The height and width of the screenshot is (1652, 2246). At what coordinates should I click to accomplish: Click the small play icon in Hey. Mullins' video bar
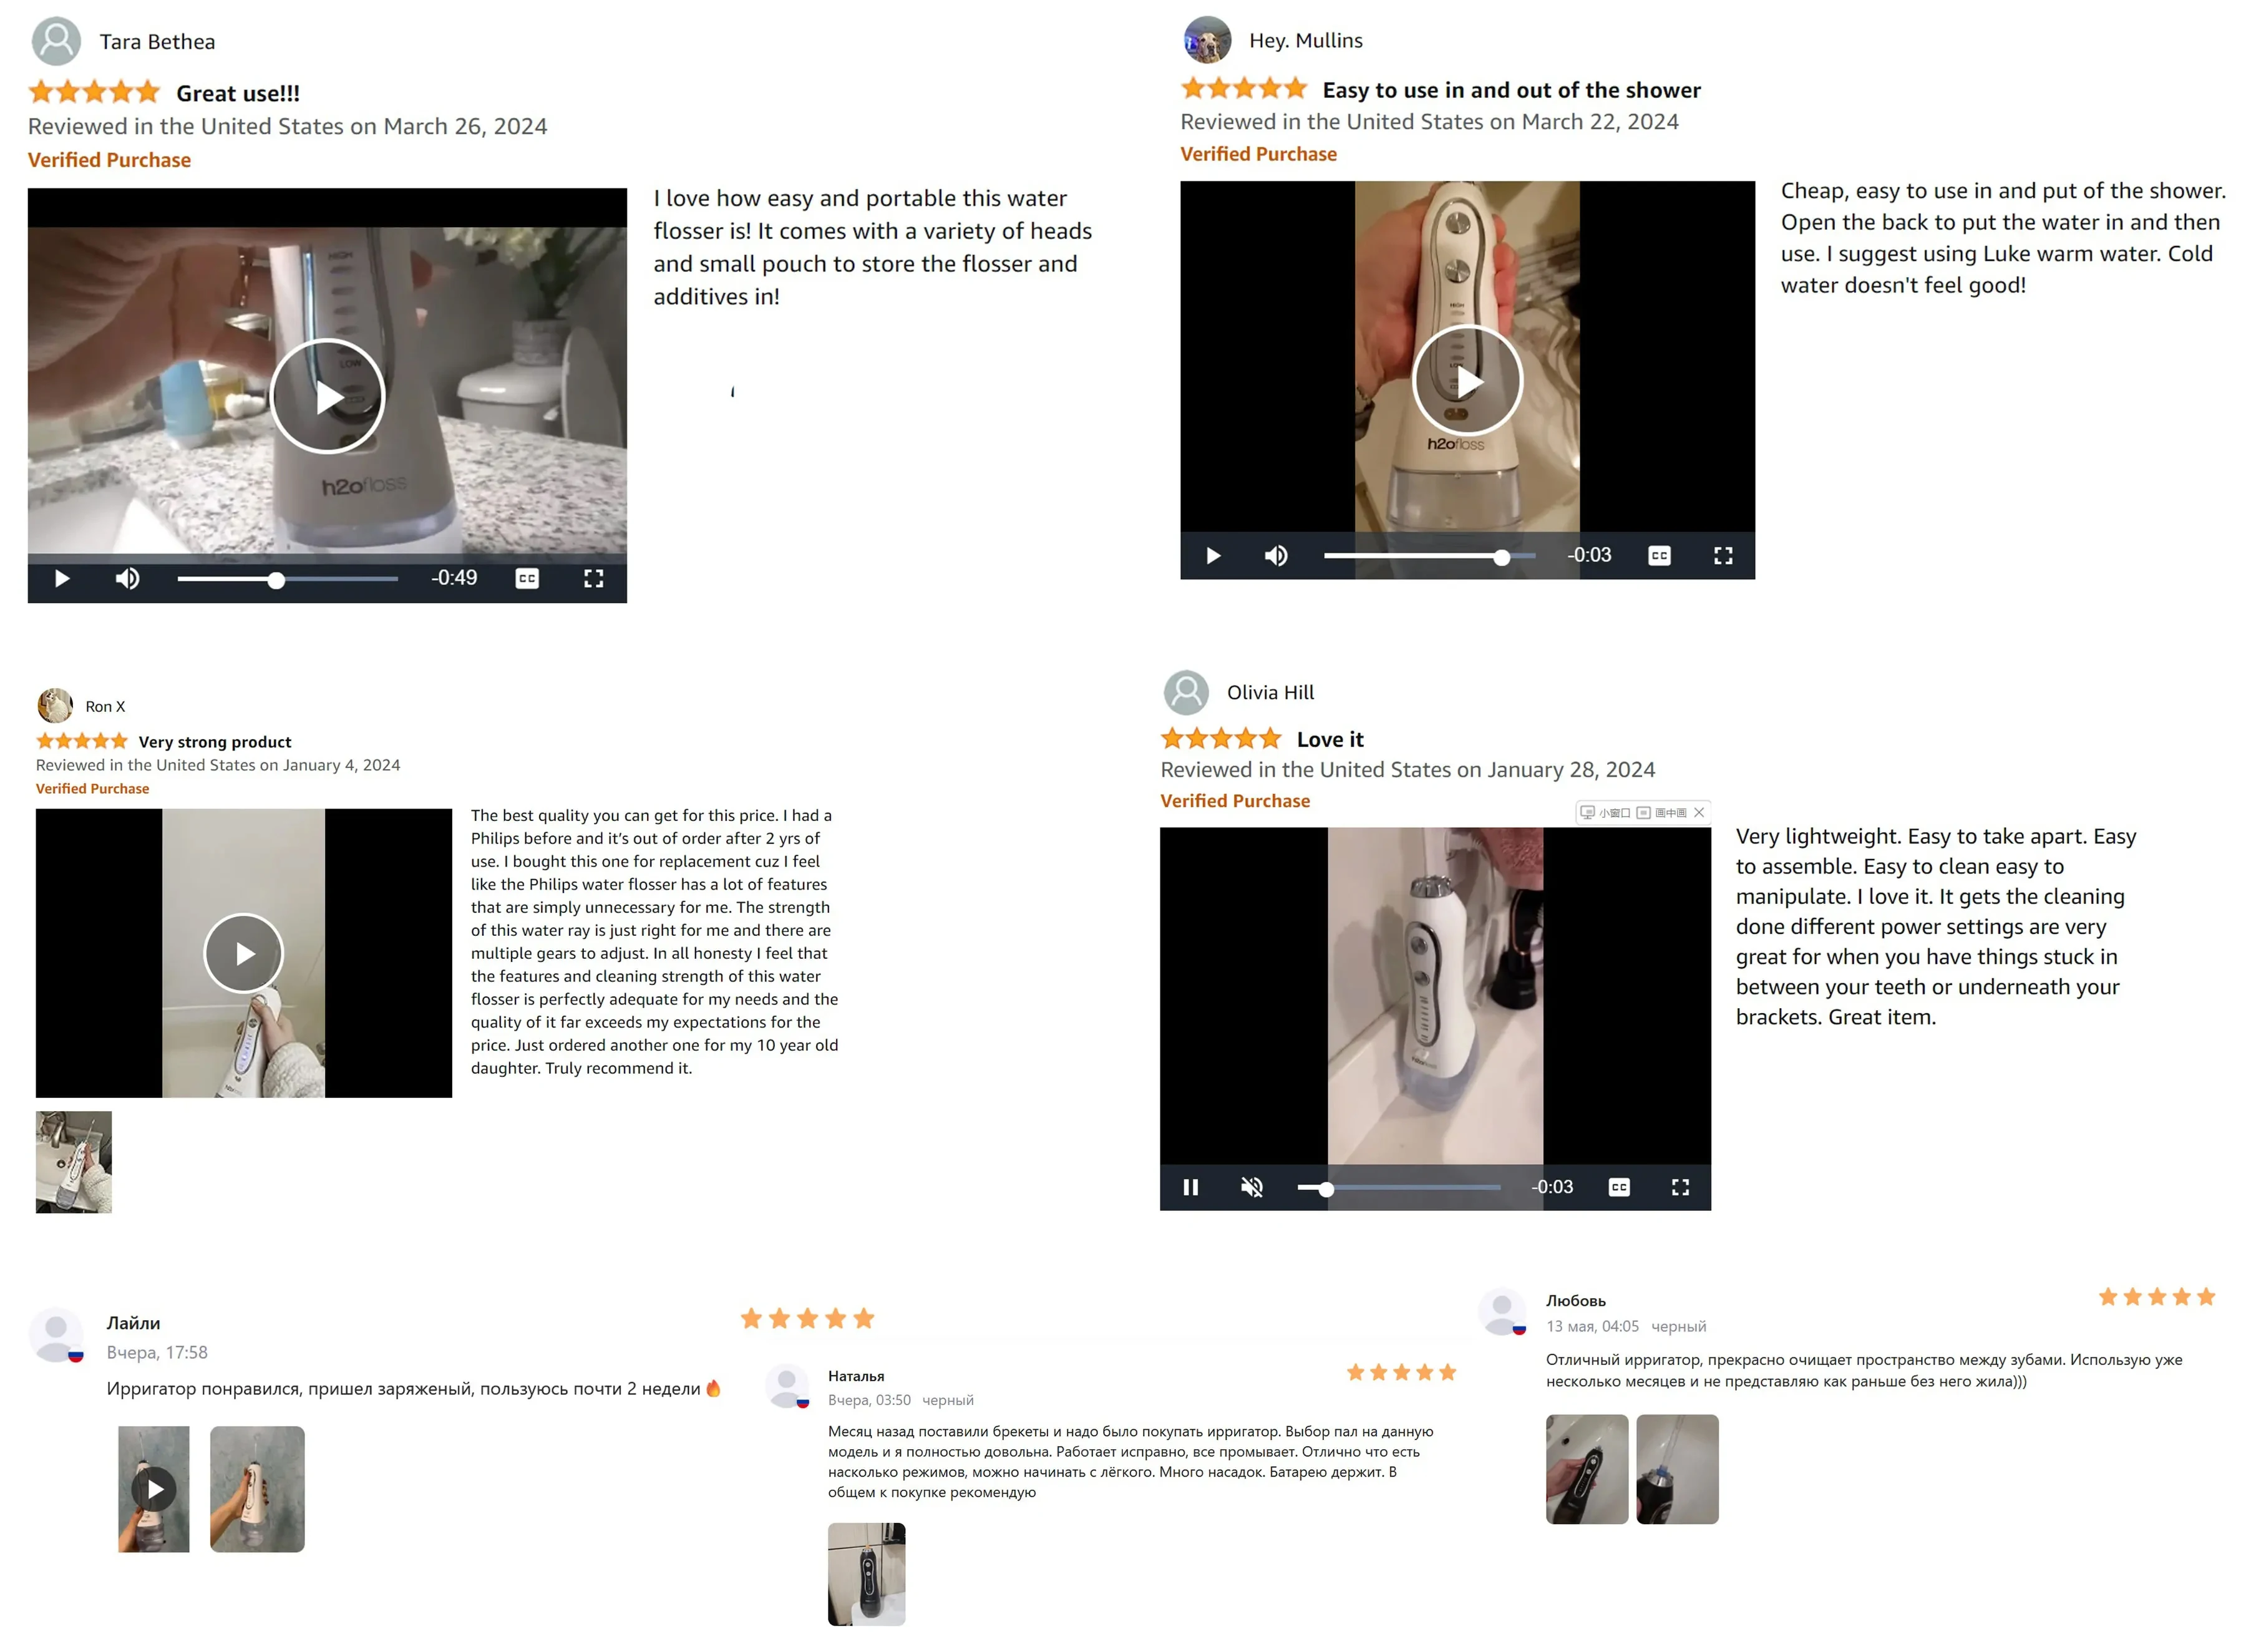[1213, 556]
